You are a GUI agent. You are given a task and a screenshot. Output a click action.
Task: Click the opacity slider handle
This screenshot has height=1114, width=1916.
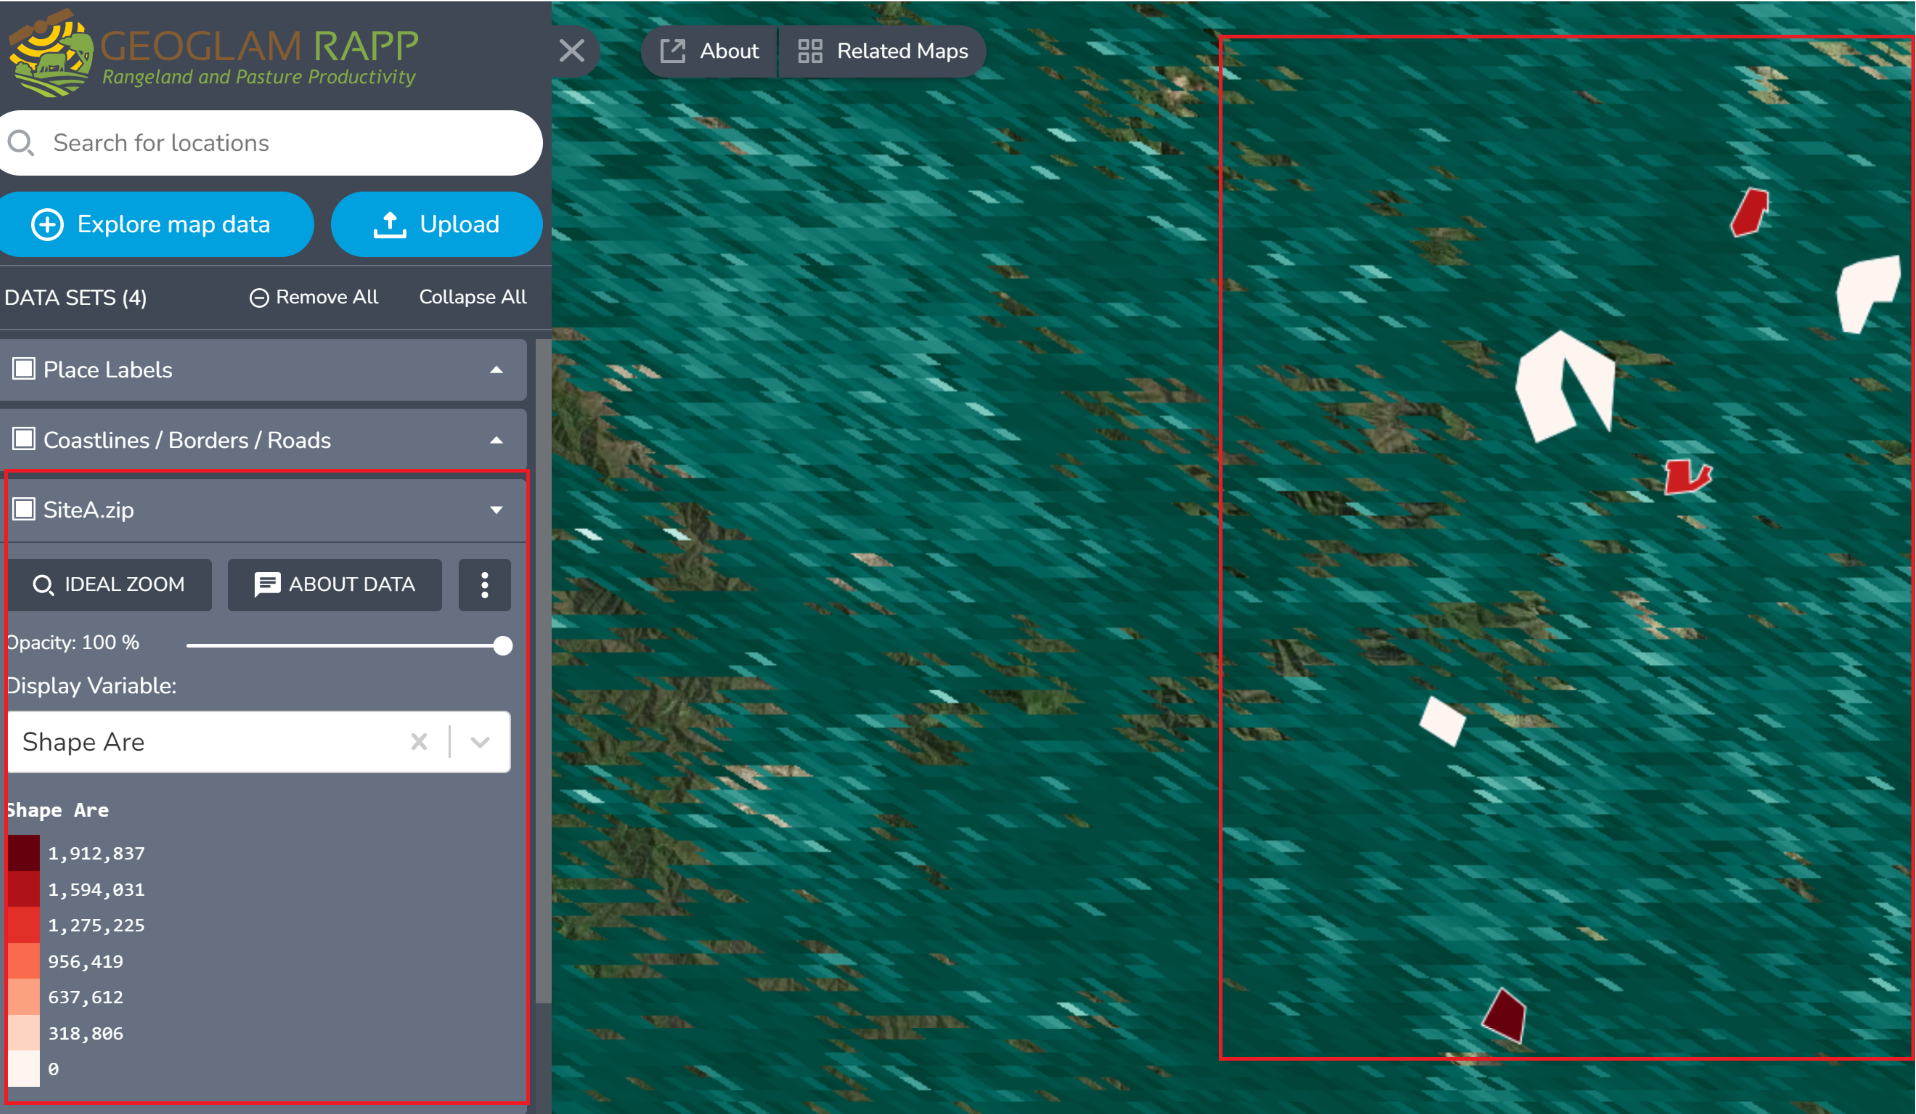tap(503, 646)
